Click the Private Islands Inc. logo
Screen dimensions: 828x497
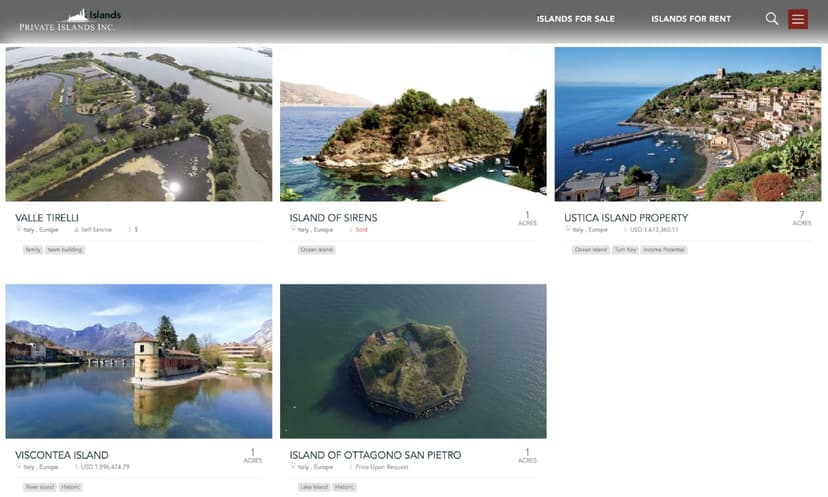point(70,20)
